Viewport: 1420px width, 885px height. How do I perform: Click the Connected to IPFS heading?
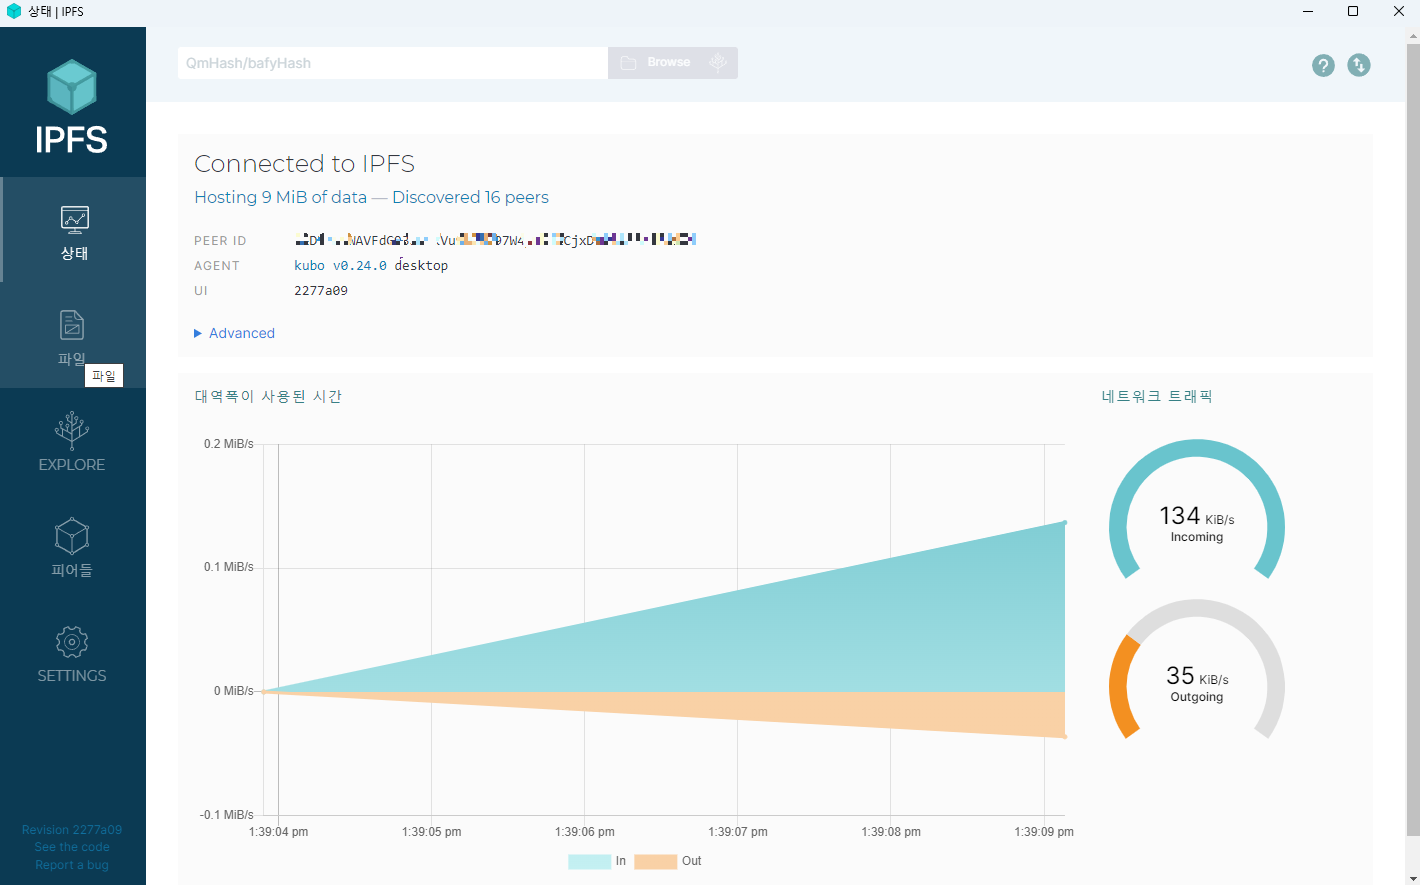(304, 163)
